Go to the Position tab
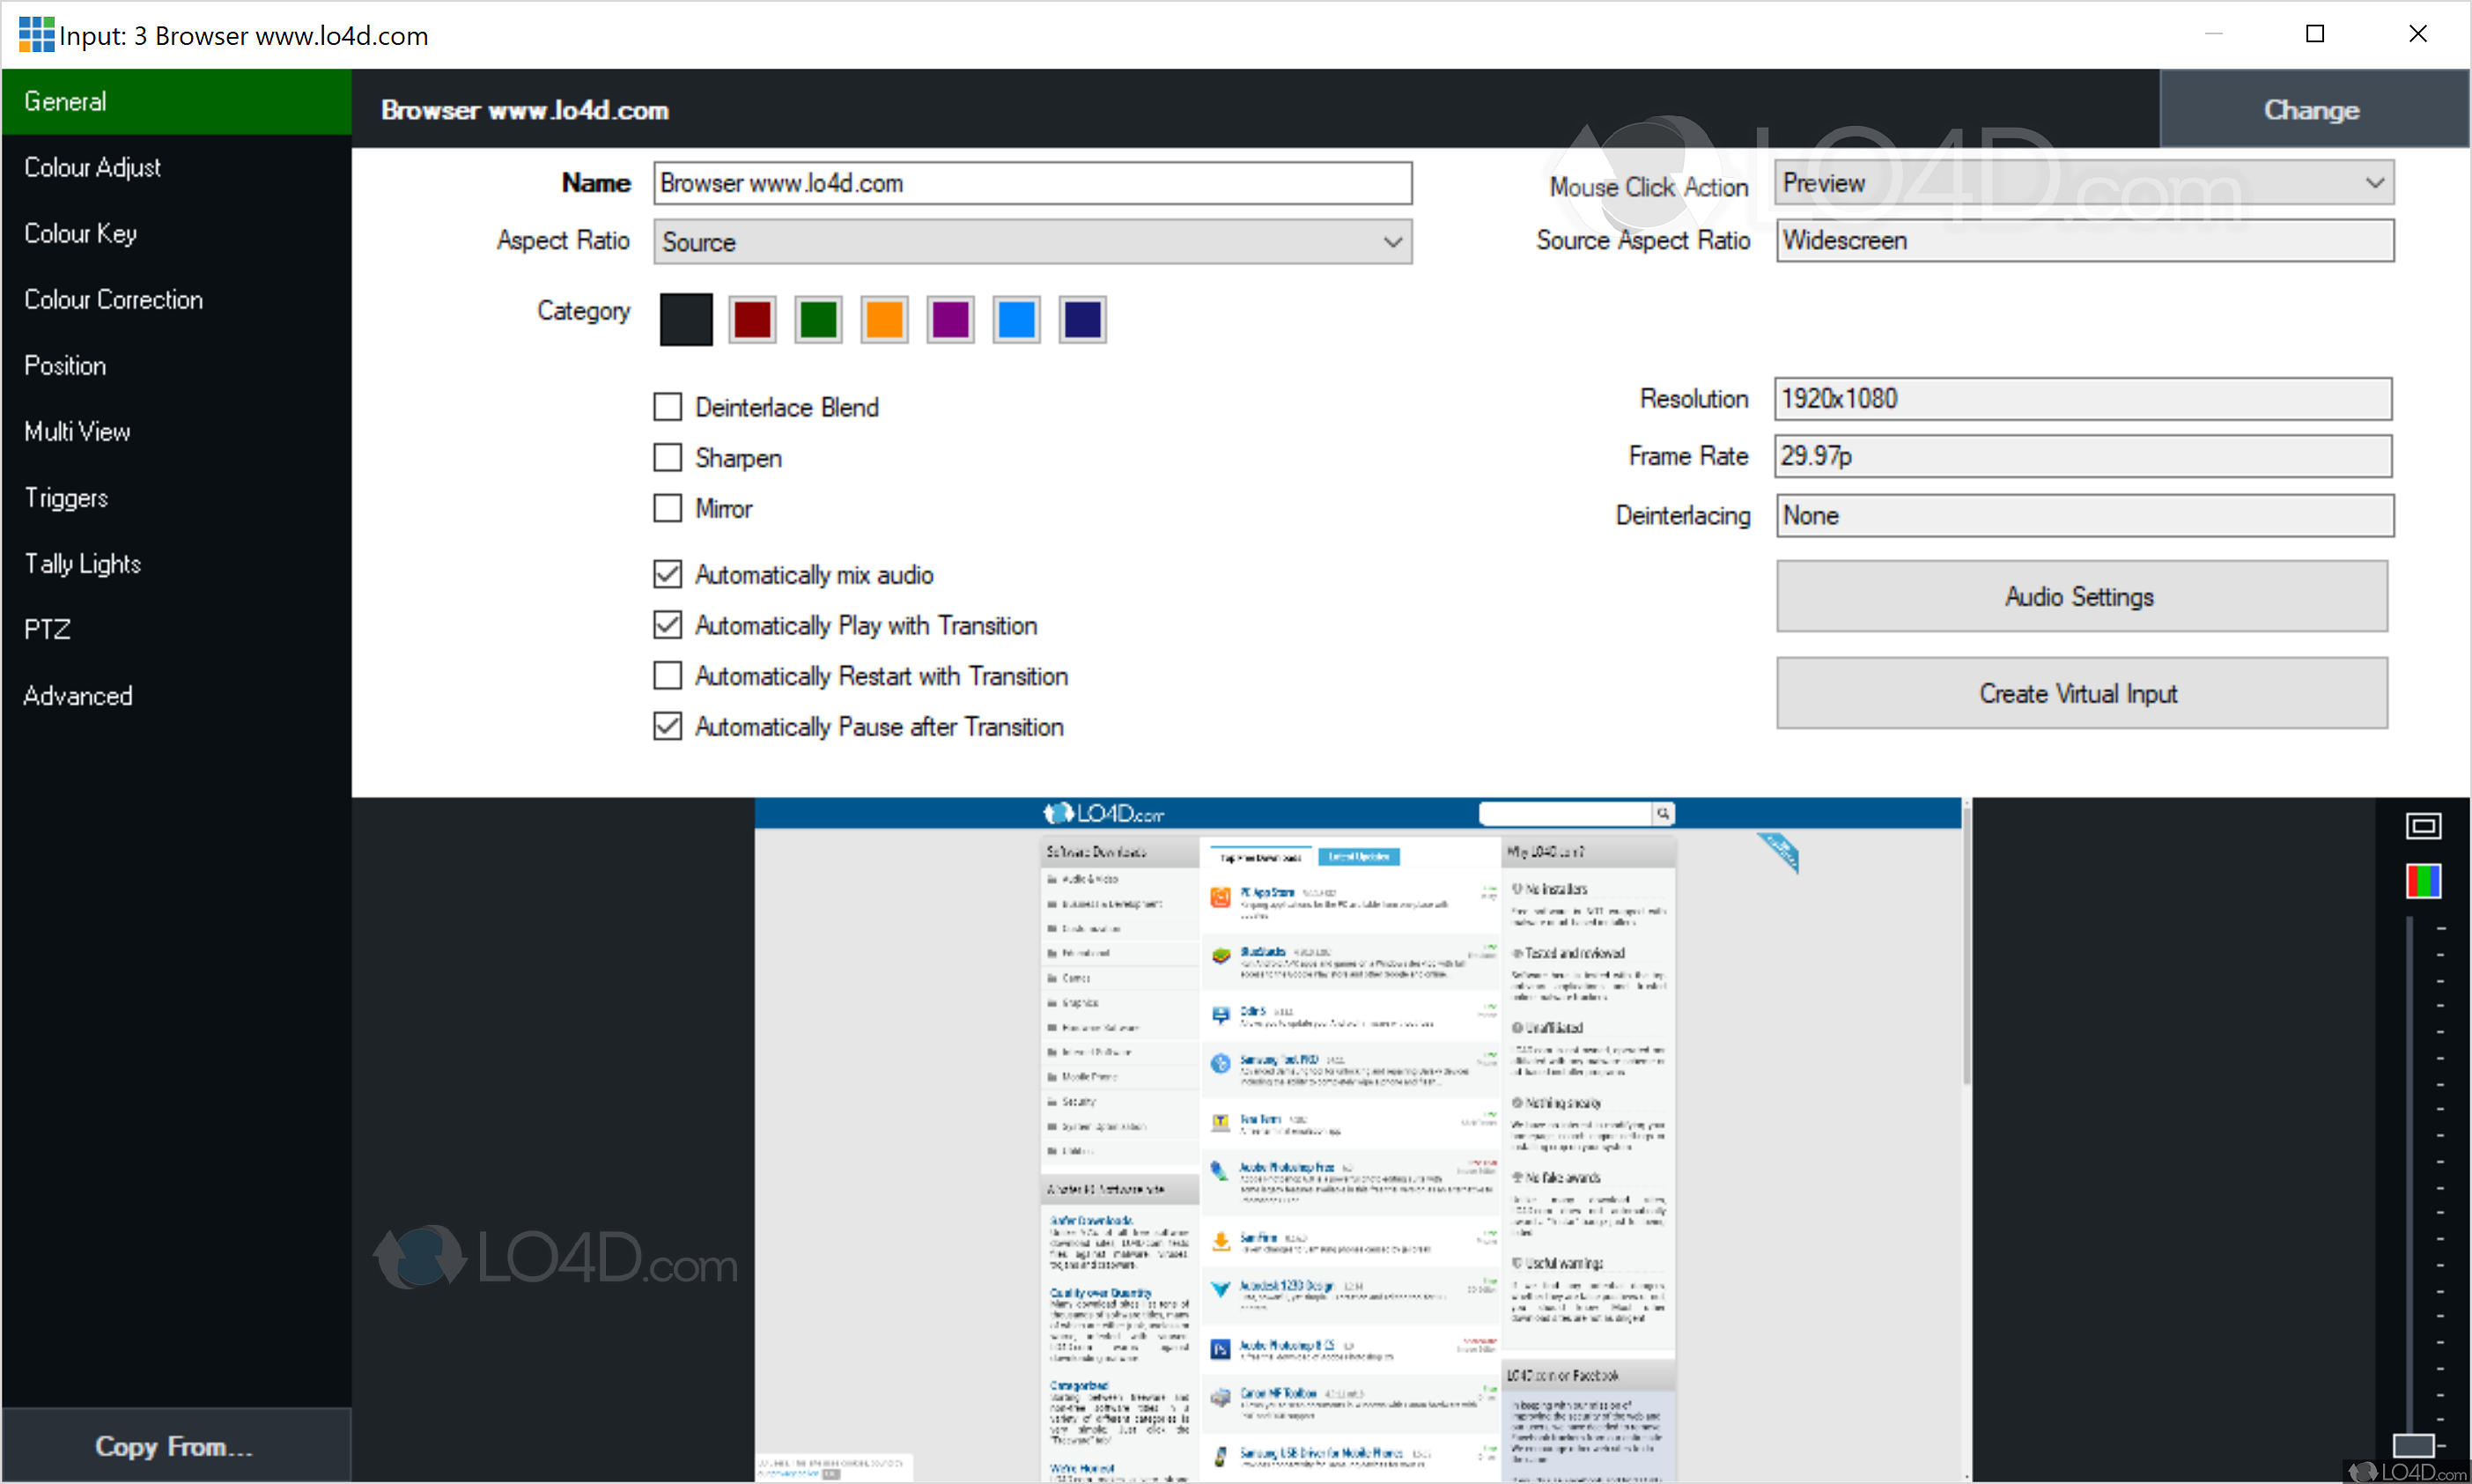Viewport: 2472px width, 1484px height. (x=177, y=366)
